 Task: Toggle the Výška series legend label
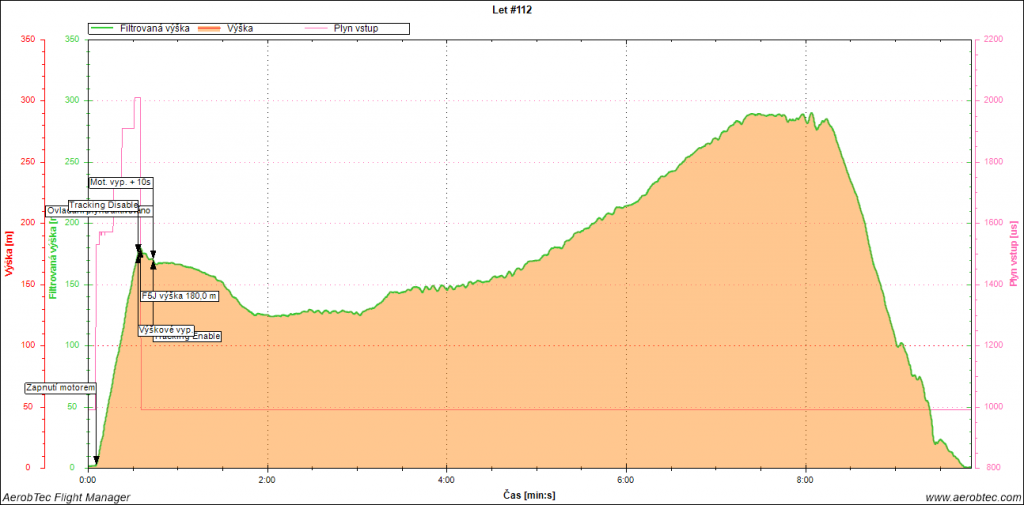pyautogui.click(x=240, y=29)
